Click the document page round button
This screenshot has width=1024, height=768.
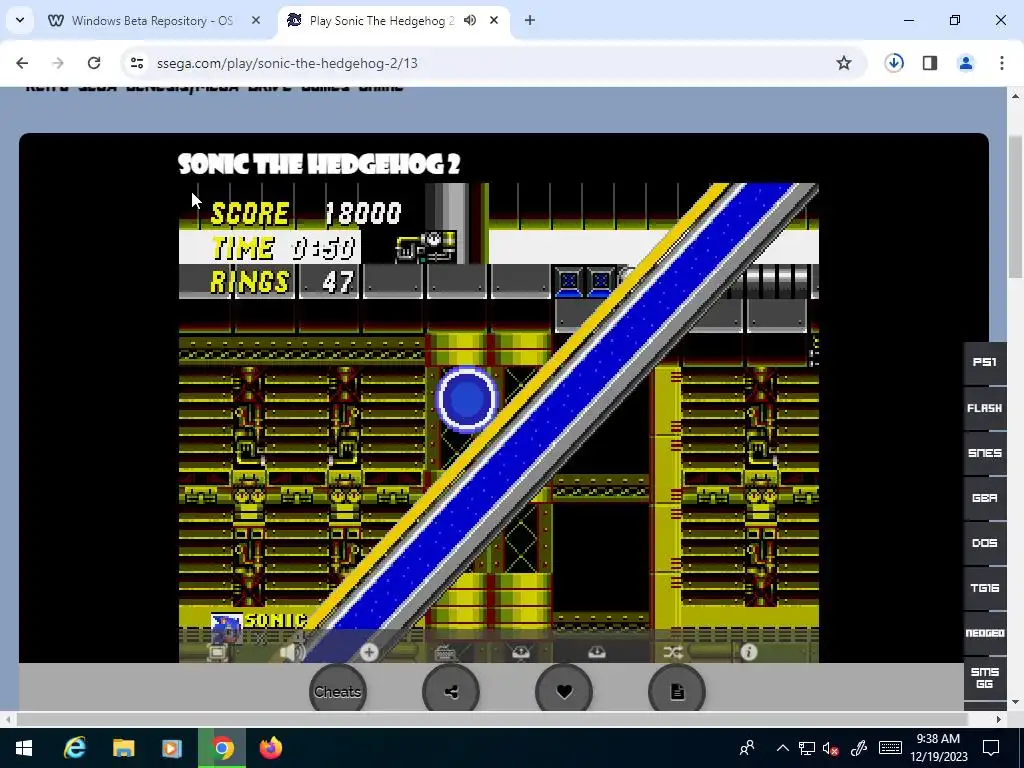[677, 692]
